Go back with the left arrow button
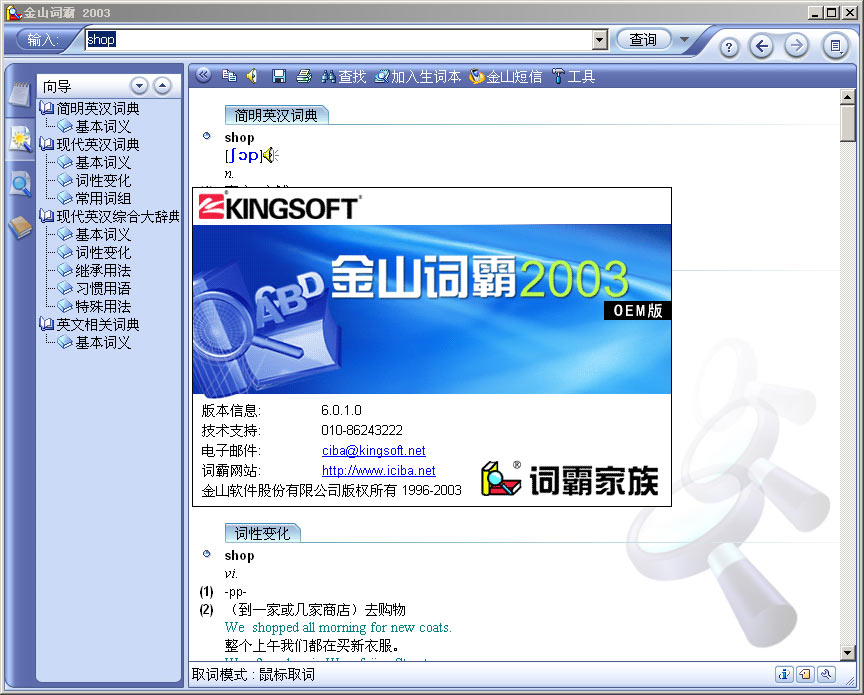 (762, 46)
